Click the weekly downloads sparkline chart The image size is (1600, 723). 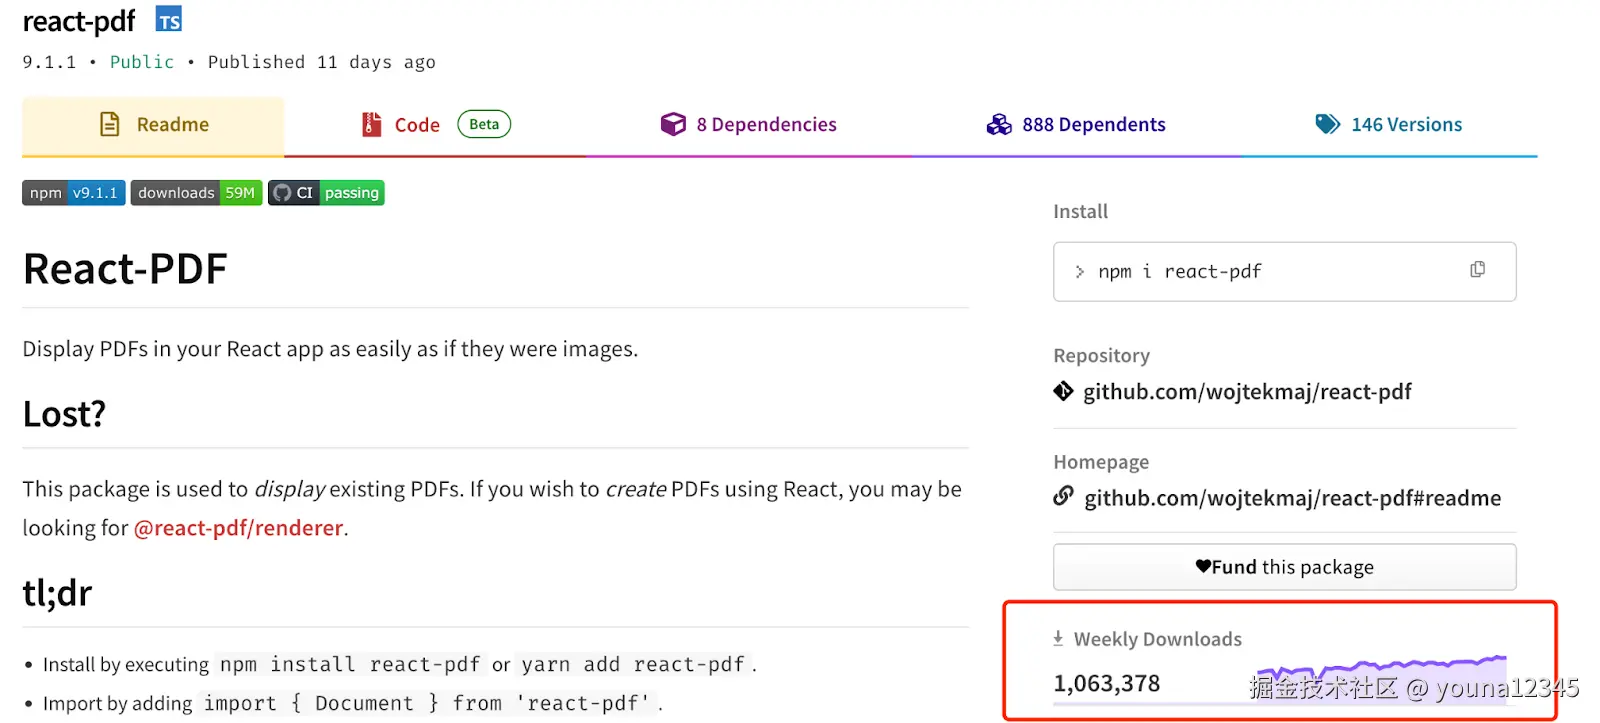1381,680
